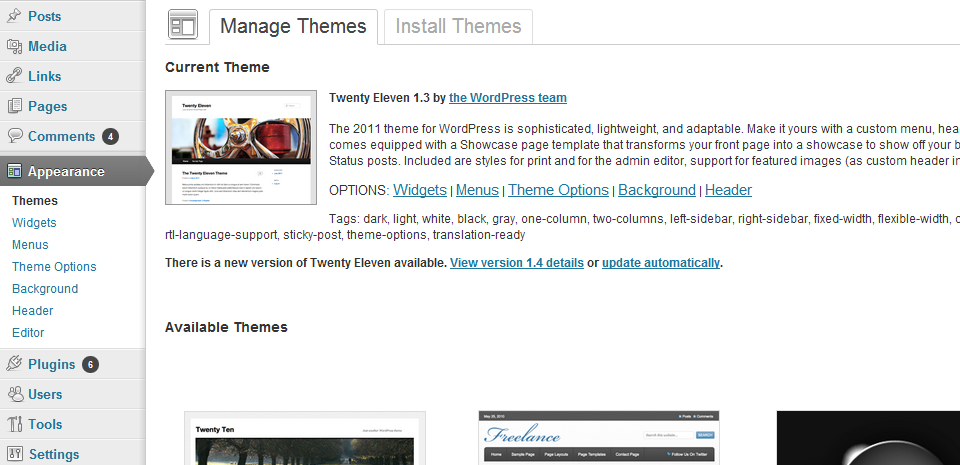Screen dimensions: 960x465
Task: Open the Posts menu
Action: (x=45, y=17)
